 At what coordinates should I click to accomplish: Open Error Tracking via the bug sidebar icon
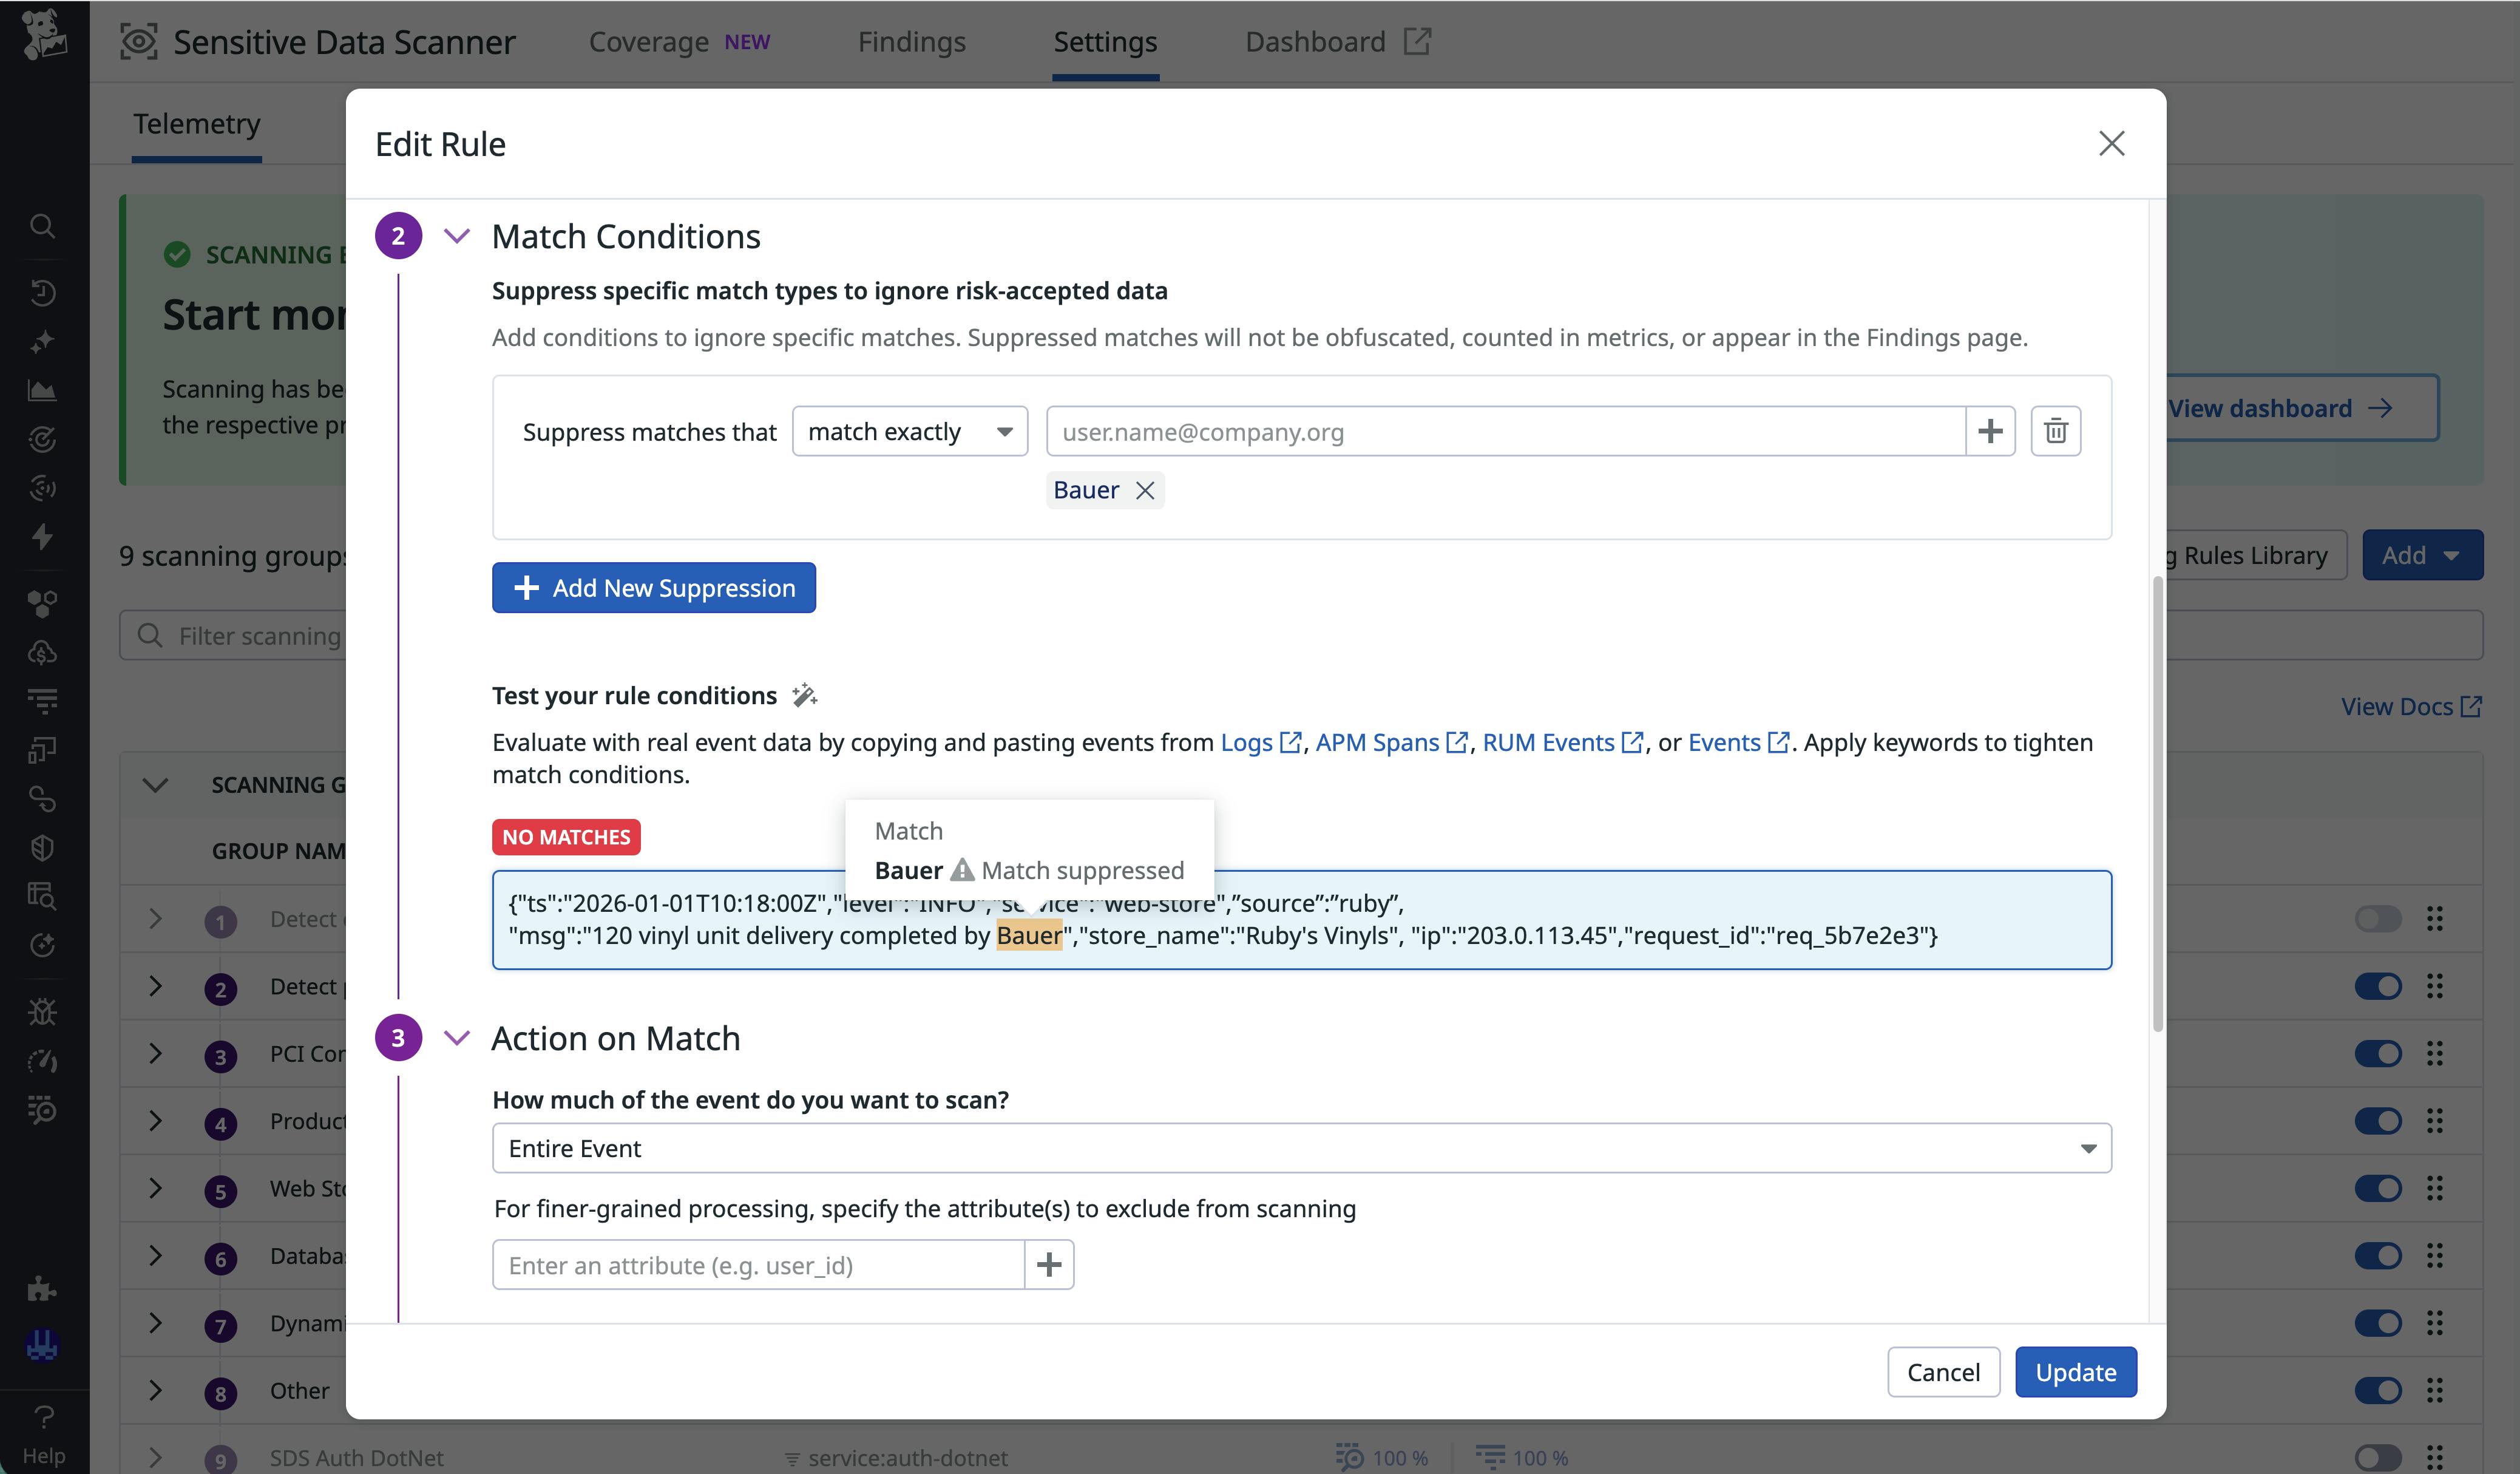pyautogui.click(x=42, y=1011)
